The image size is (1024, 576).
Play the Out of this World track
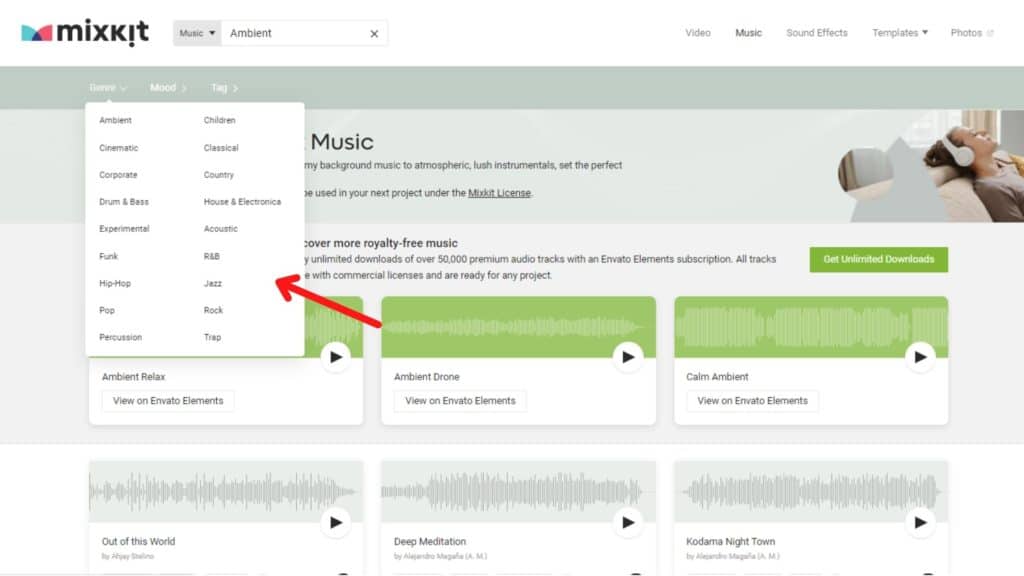click(335, 521)
